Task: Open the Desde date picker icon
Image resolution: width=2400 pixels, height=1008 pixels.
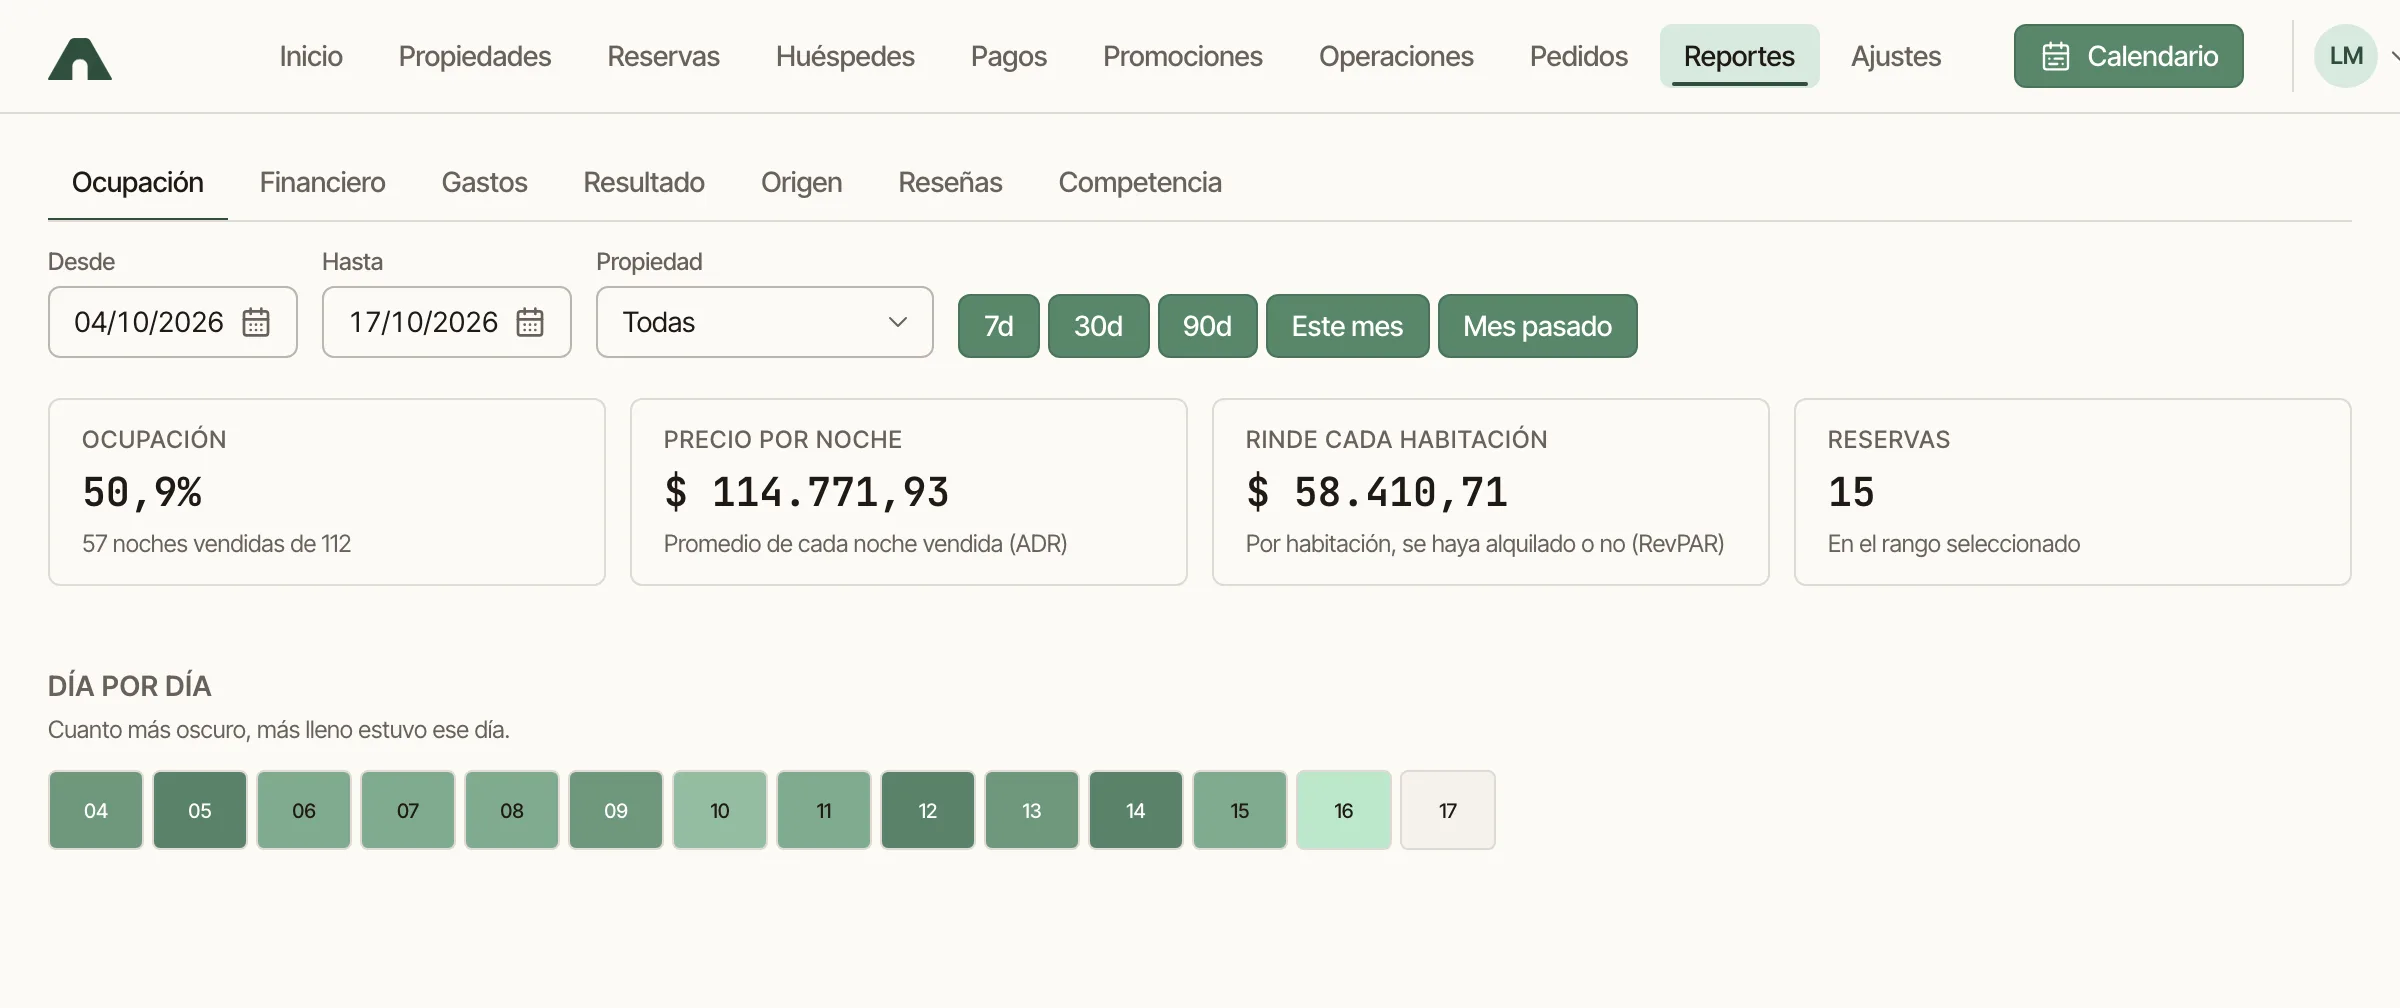Action: point(256,322)
